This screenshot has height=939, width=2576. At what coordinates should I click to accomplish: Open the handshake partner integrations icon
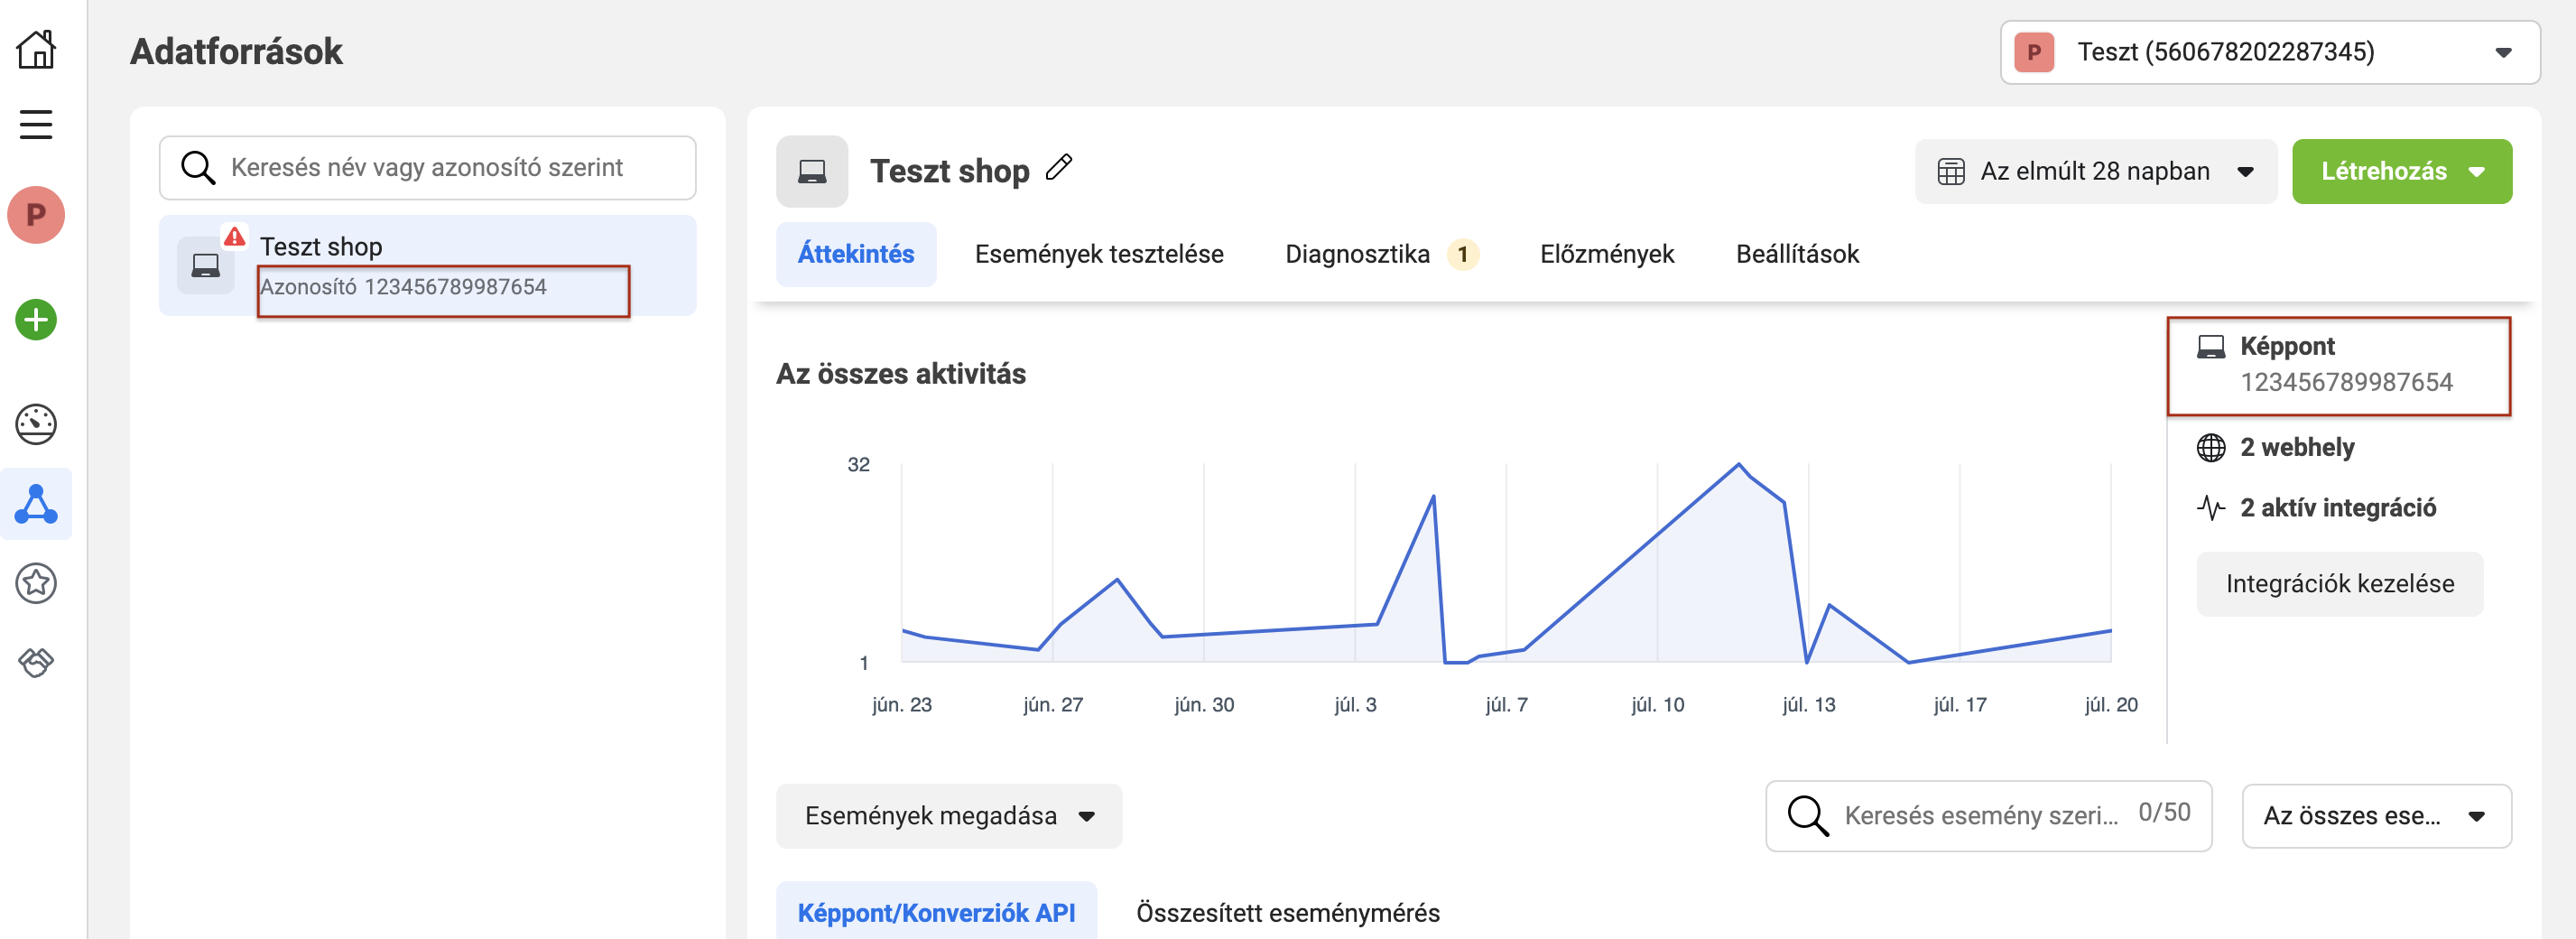click(36, 661)
